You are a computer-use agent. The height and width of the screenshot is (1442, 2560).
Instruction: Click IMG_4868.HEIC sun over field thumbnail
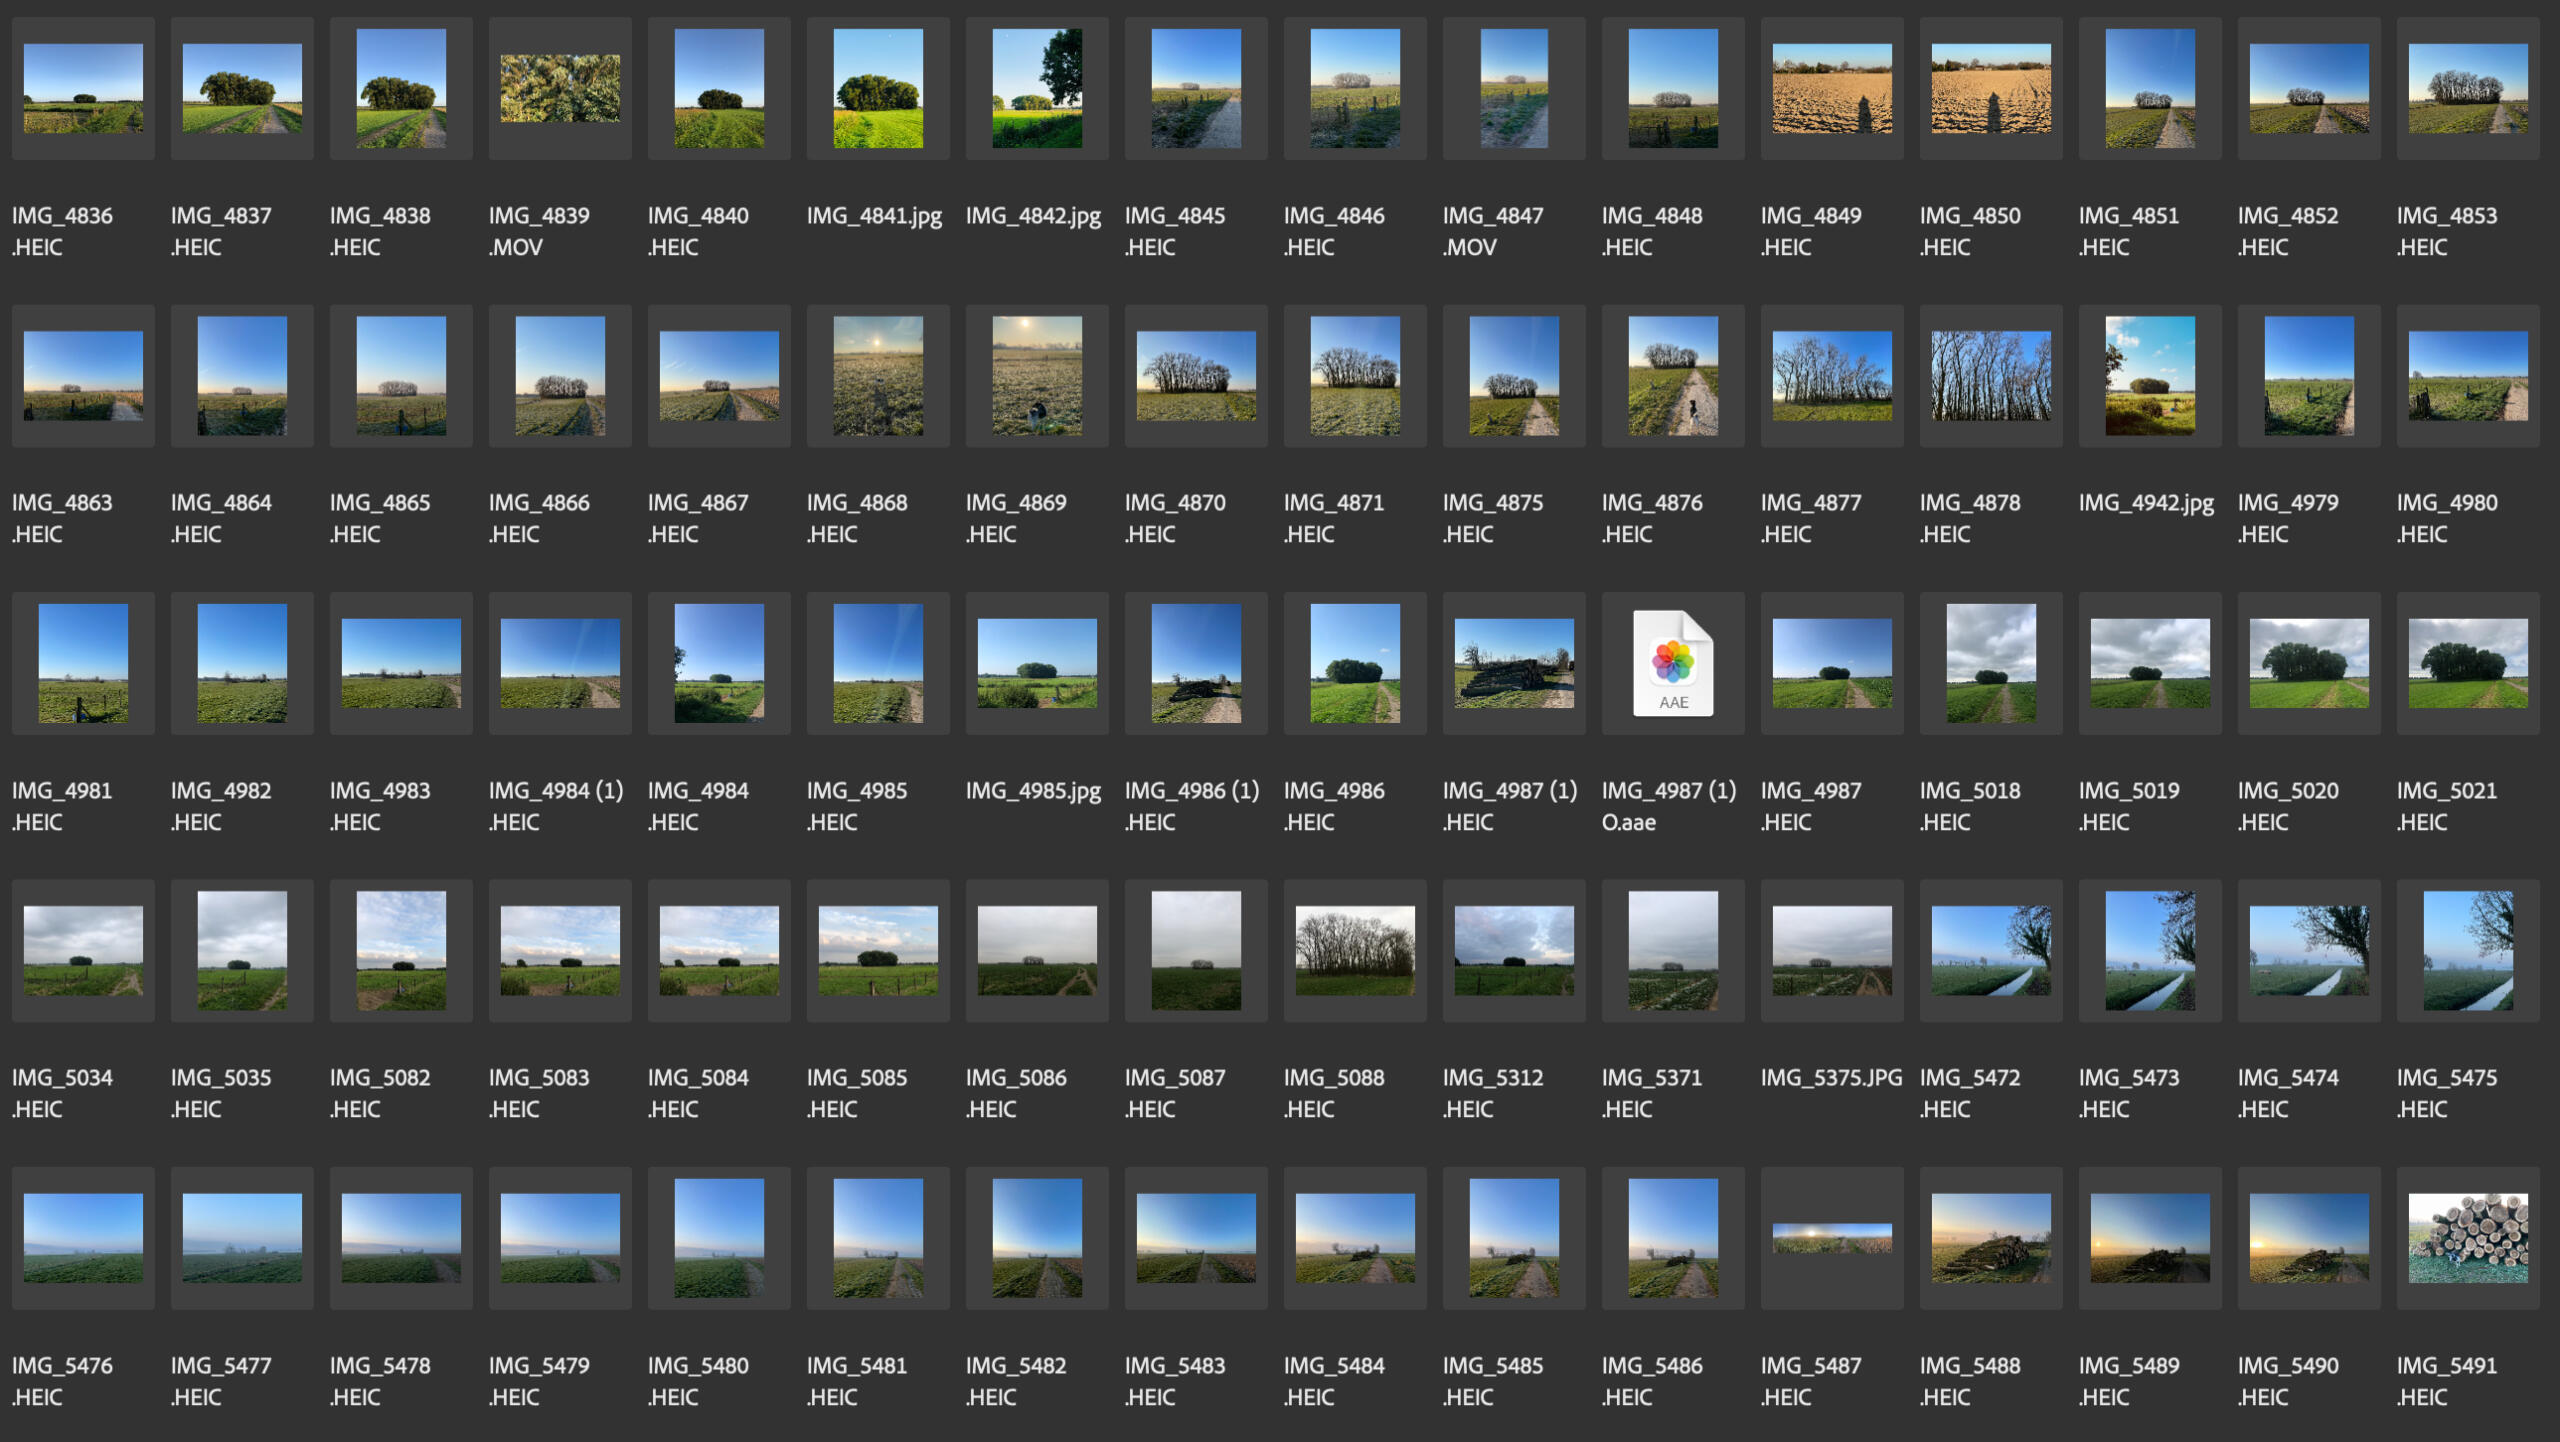click(878, 376)
